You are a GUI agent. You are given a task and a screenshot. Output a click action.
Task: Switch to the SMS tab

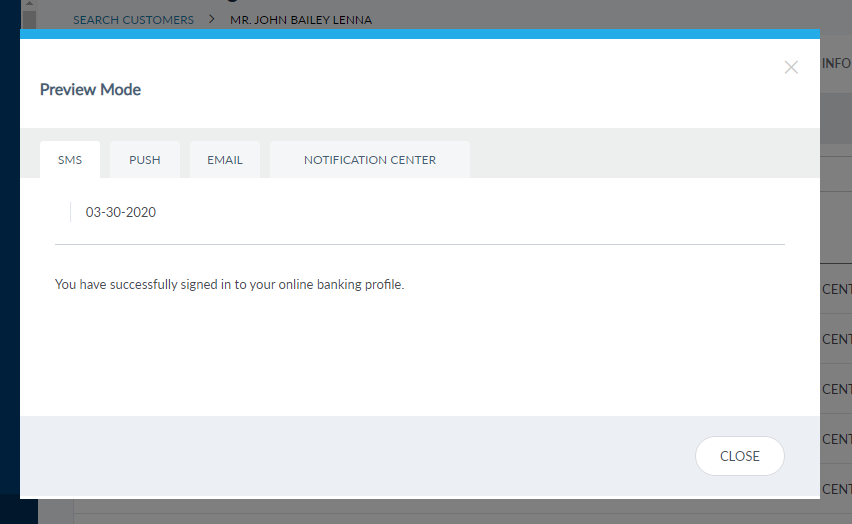70,160
